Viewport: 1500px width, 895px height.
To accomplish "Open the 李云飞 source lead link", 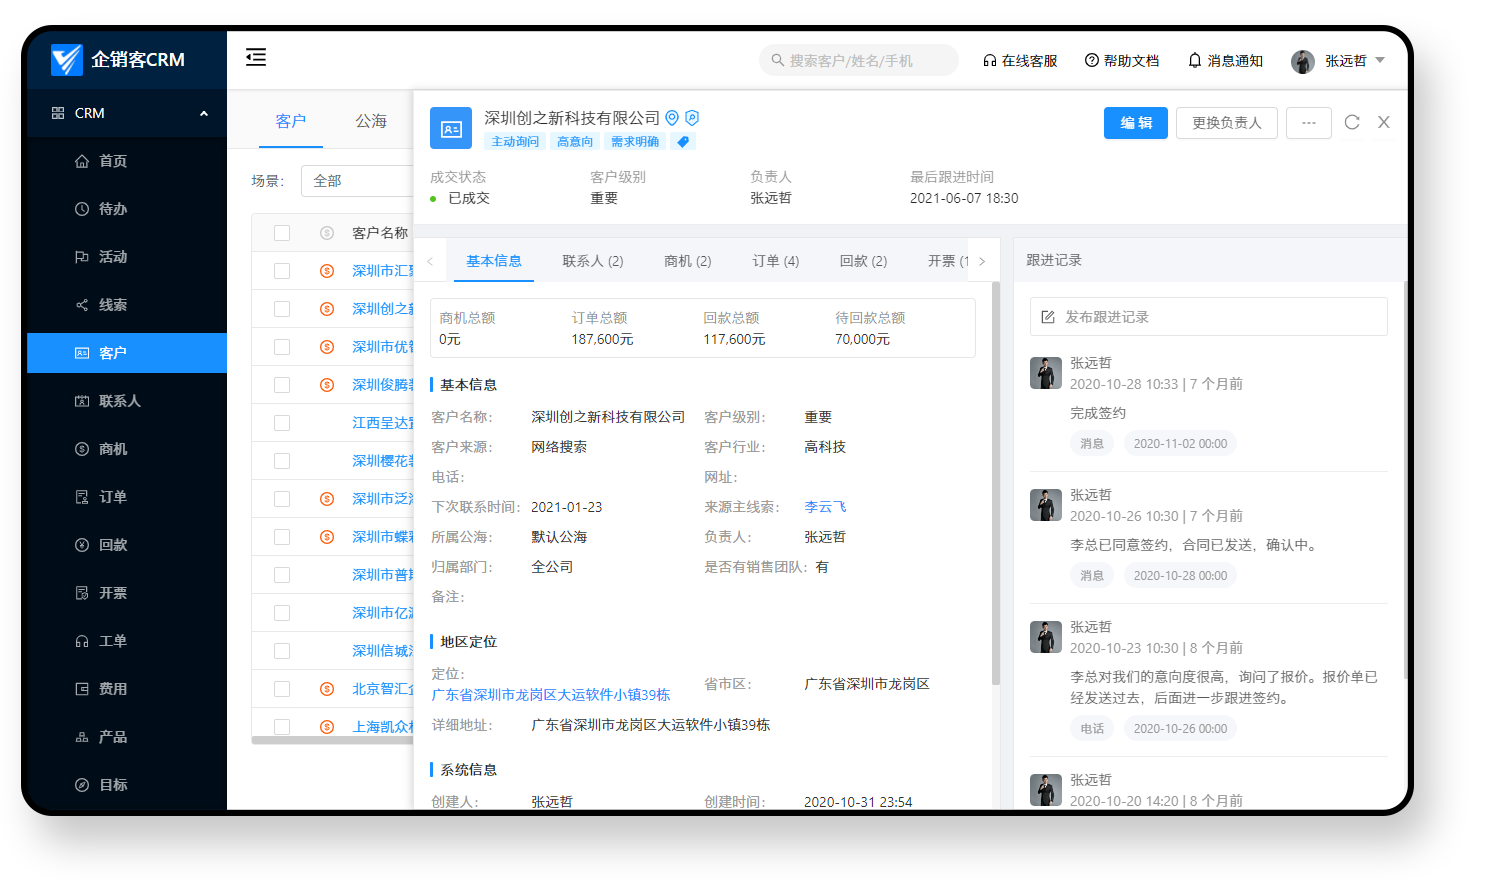I will click(x=825, y=507).
